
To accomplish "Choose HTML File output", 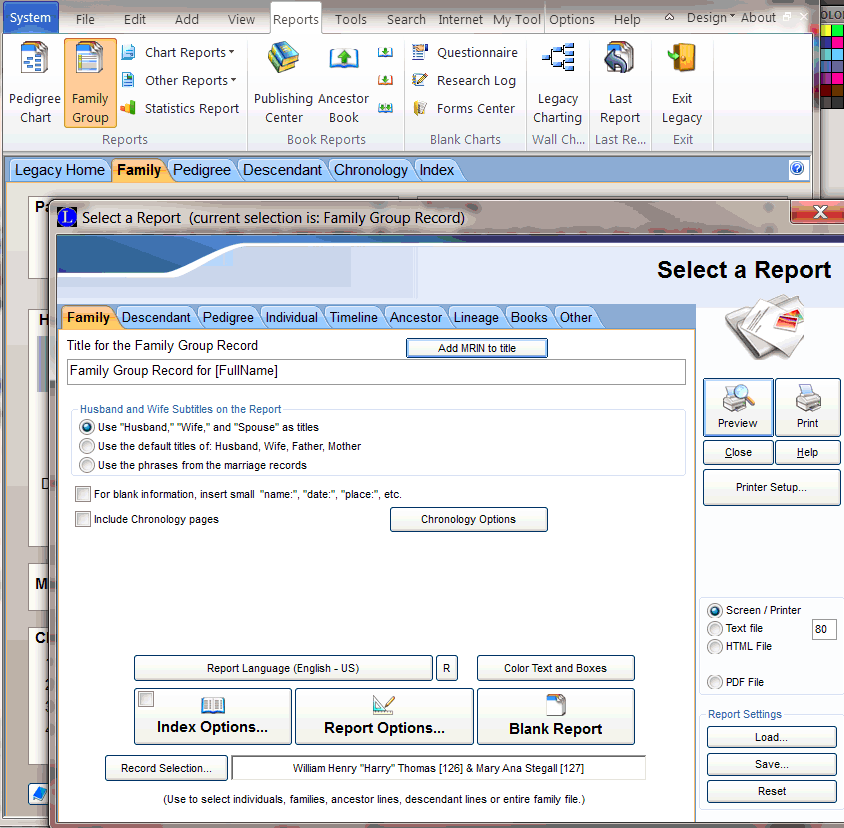I will (x=715, y=646).
